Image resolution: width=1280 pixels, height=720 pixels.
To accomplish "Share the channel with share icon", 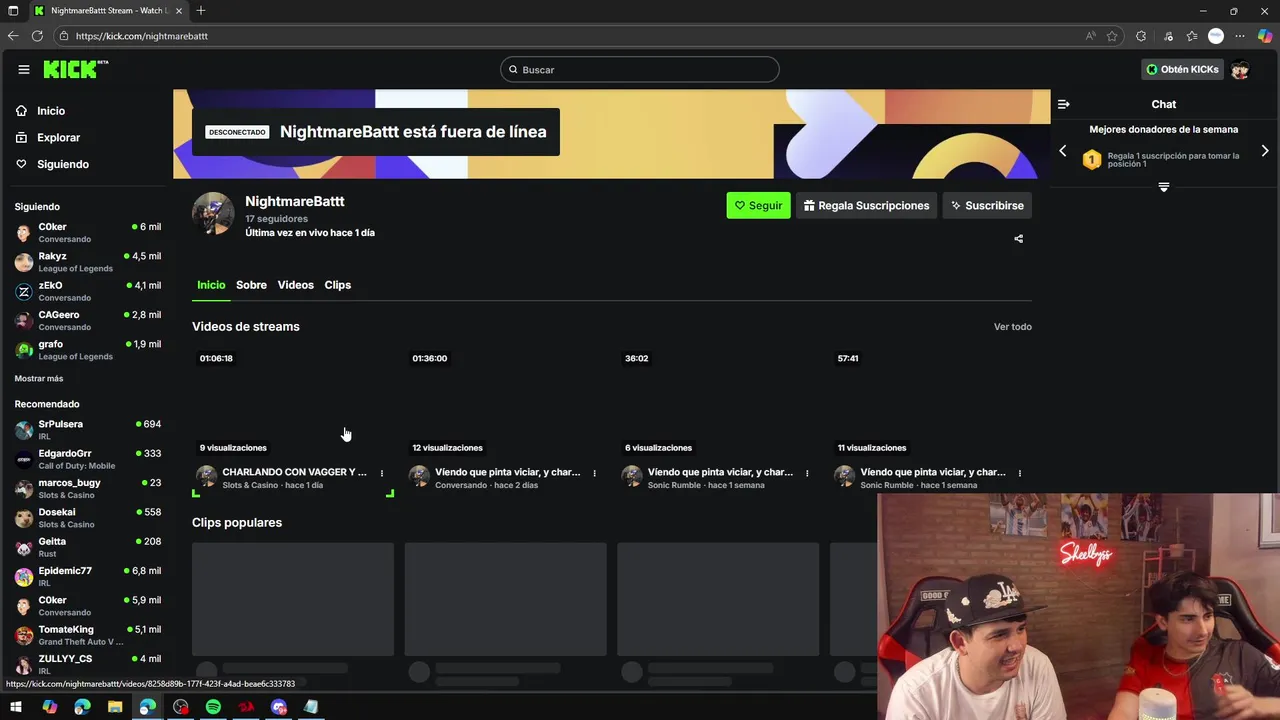I will tap(1018, 239).
